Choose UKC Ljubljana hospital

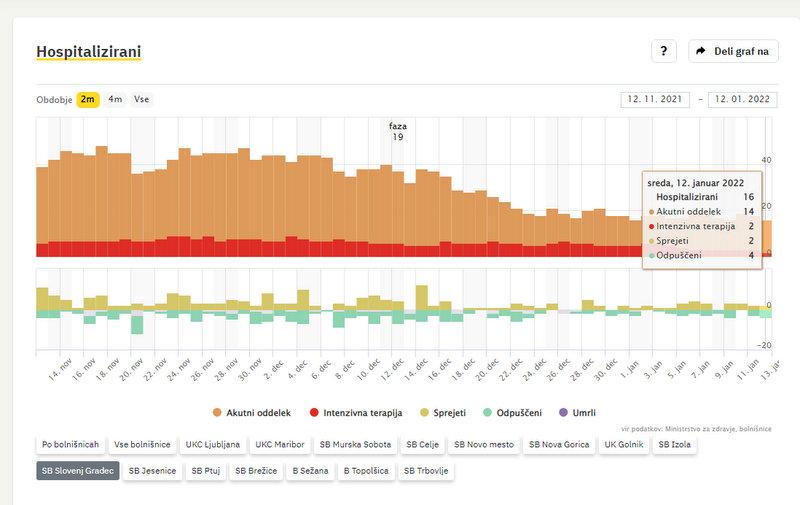tap(213, 443)
